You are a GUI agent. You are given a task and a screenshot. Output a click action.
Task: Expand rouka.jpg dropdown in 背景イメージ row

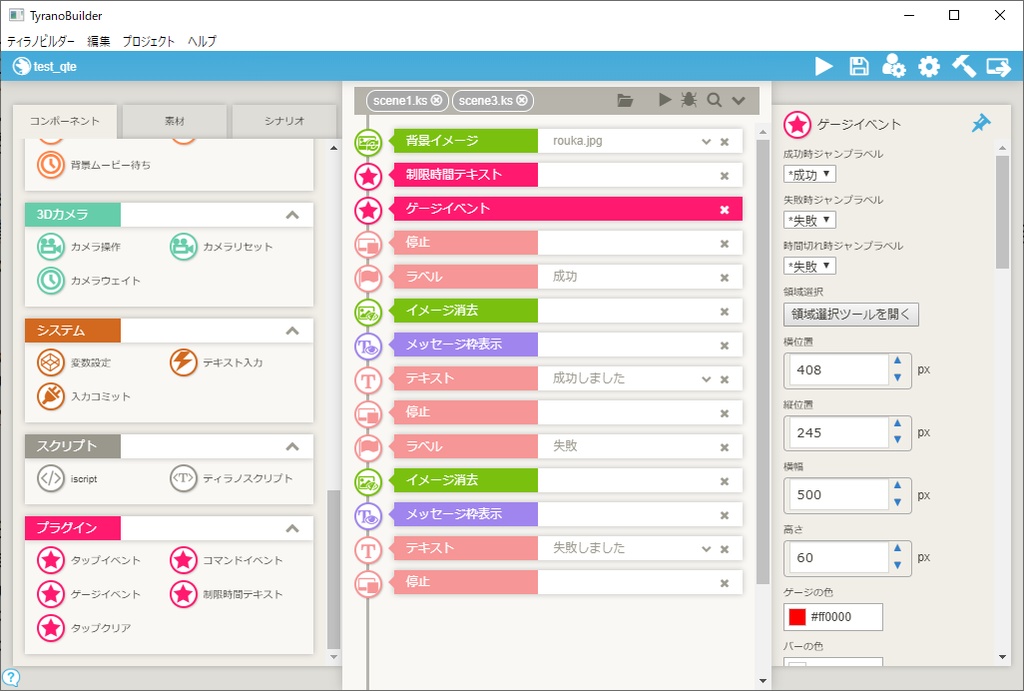pos(706,142)
